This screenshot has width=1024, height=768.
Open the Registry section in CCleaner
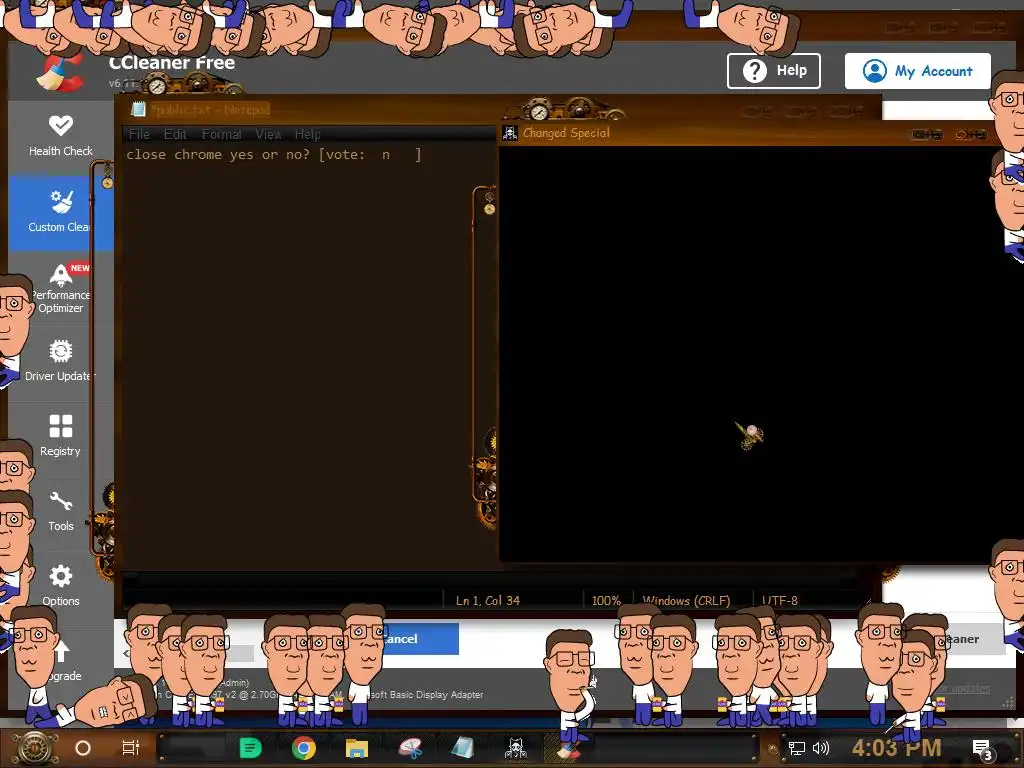pos(61,436)
